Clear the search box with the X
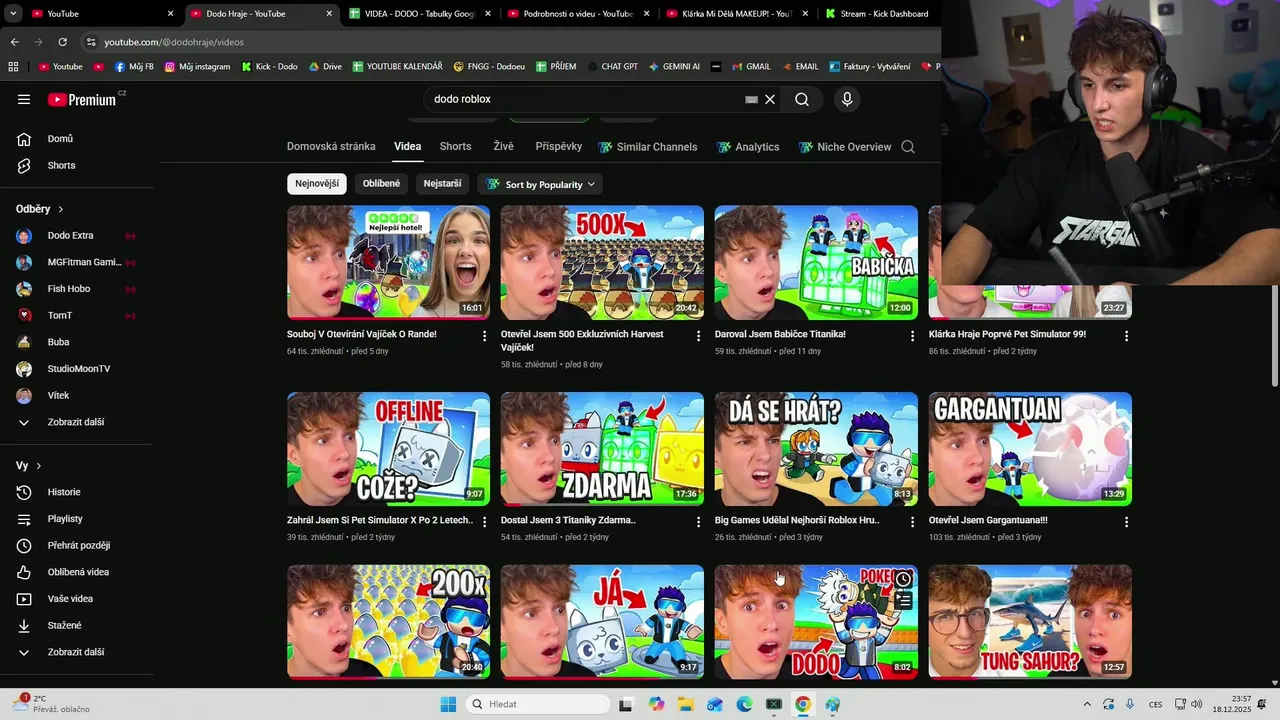 [770, 99]
